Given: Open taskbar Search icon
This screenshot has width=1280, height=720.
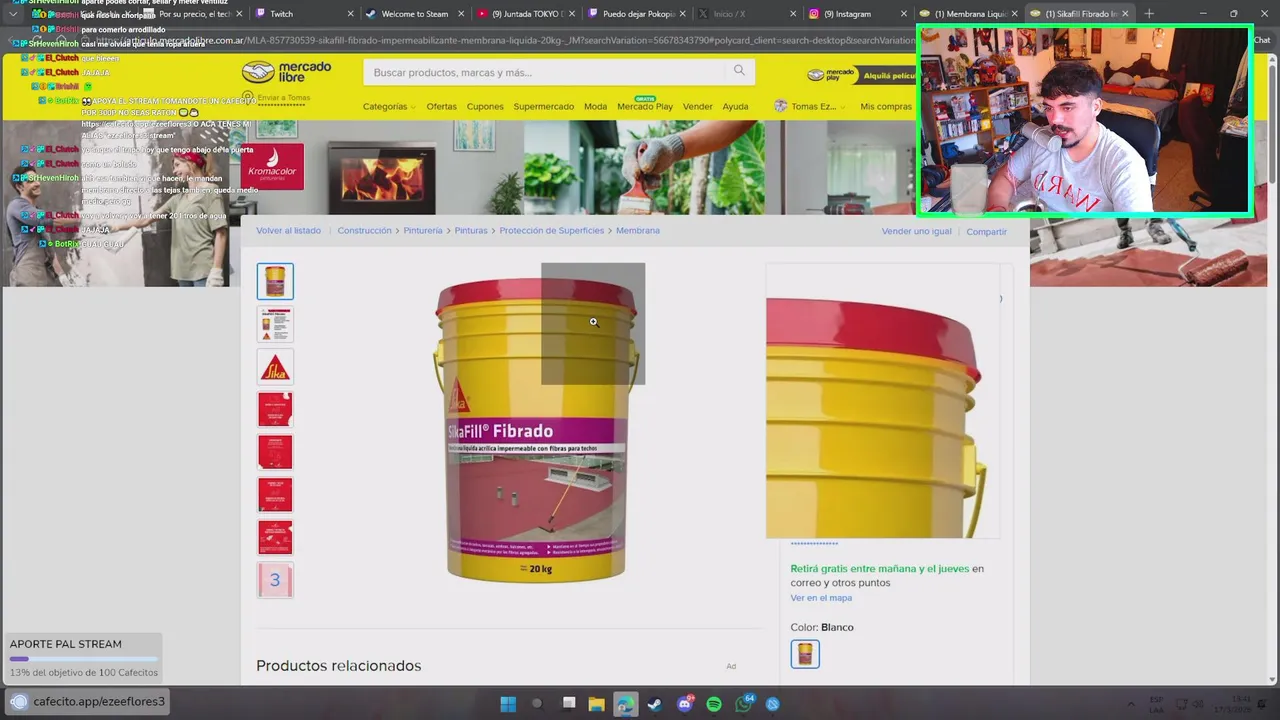Looking at the screenshot, I should point(537,704).
